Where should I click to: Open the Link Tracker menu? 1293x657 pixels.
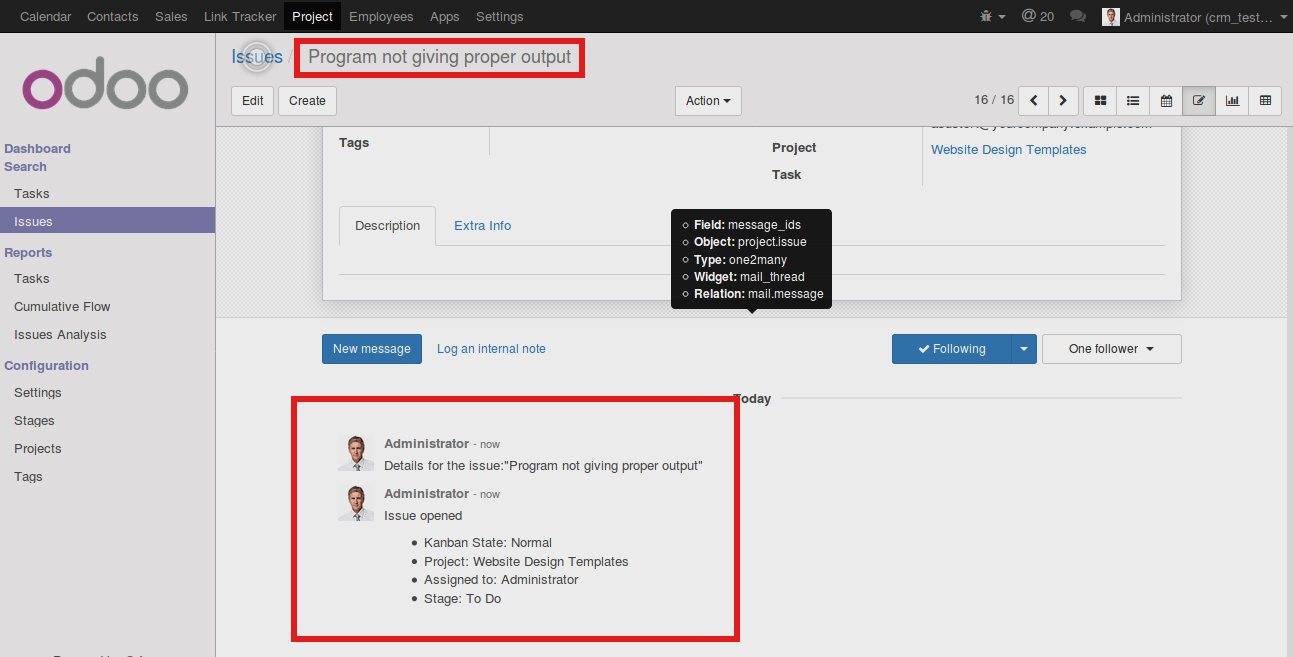coord(240,16)
